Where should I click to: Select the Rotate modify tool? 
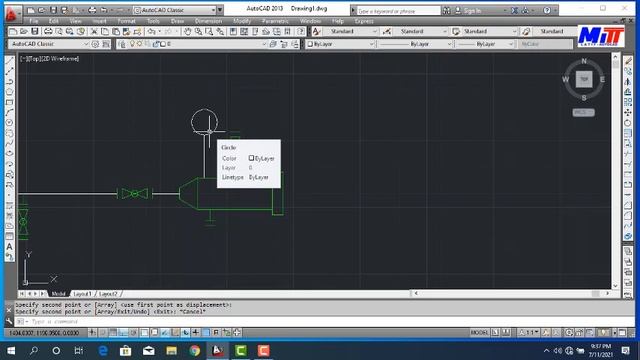628,123
